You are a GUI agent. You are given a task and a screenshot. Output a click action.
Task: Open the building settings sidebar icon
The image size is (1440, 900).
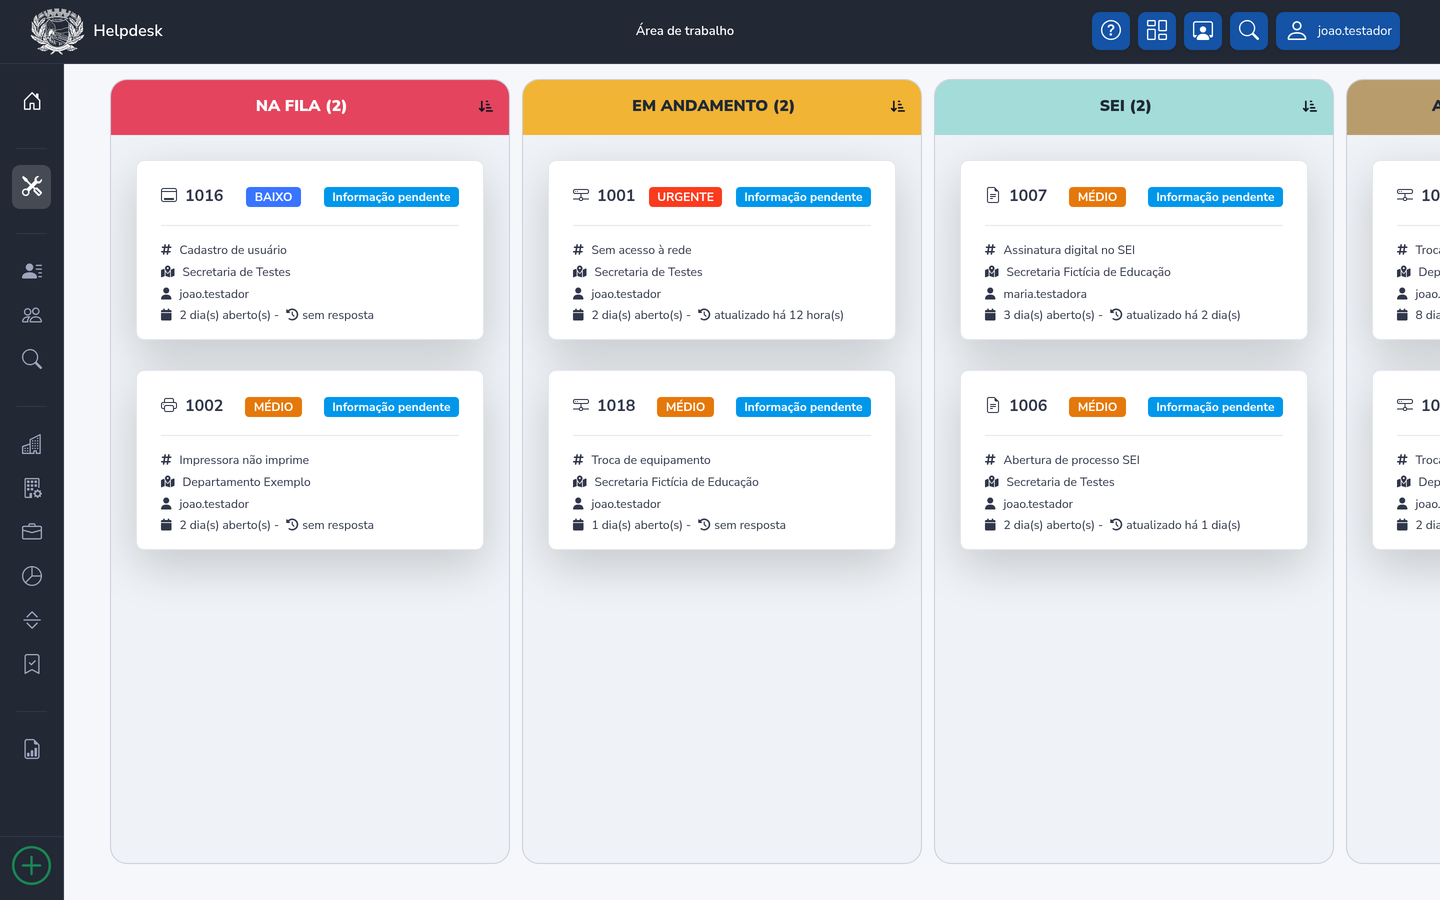(x=32, y=488)
